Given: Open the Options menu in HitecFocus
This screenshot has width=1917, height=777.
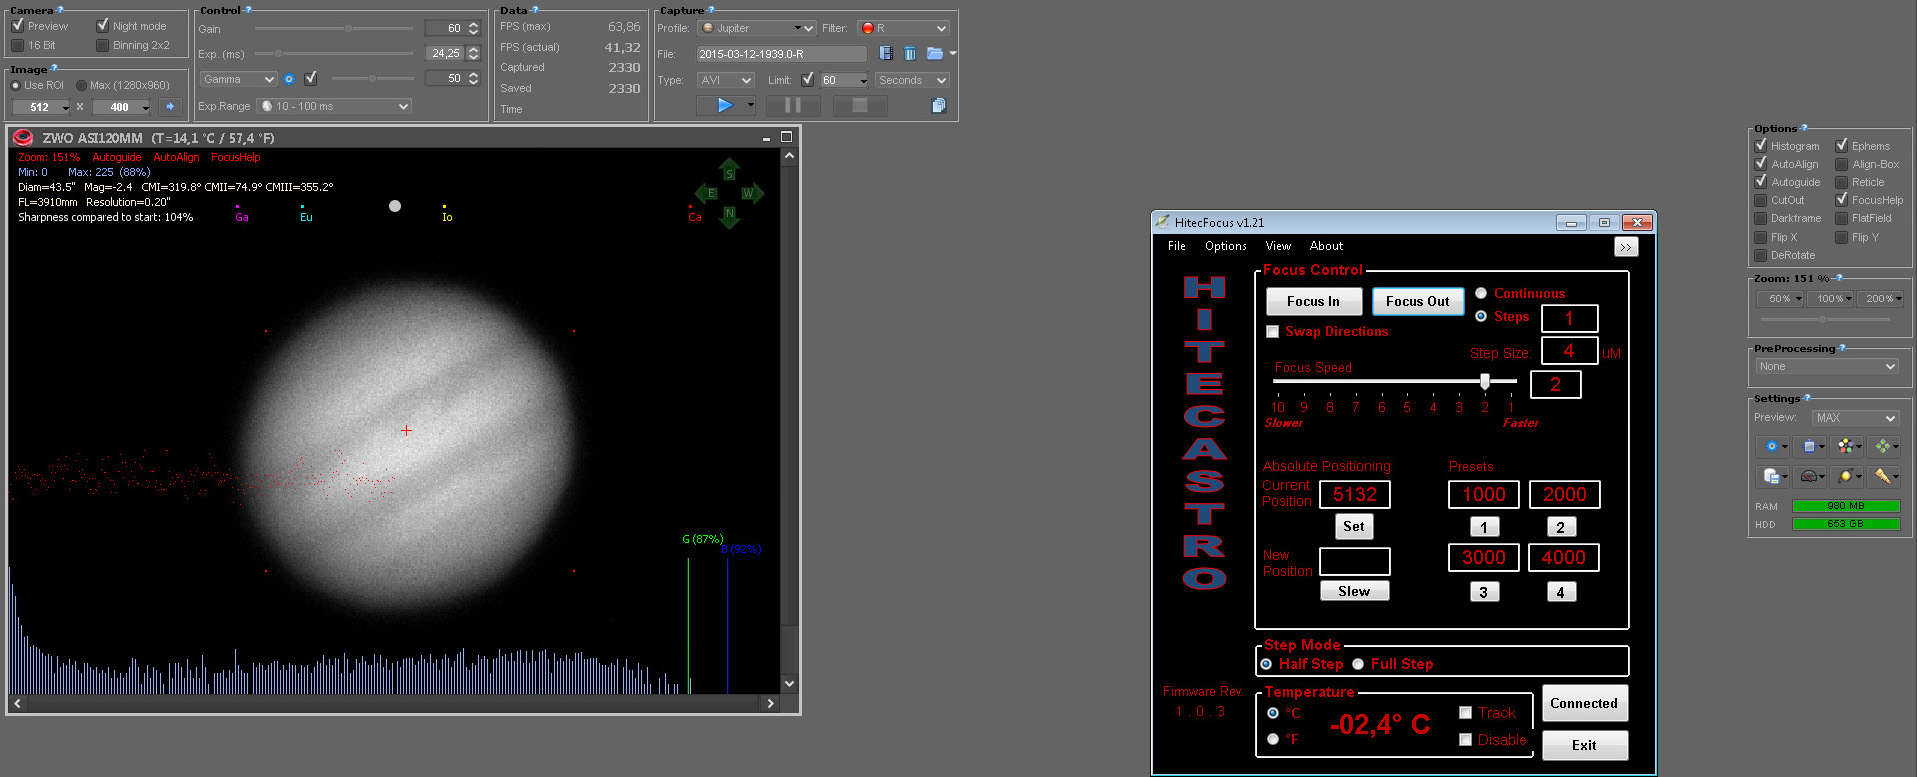Looking at the screenshot, I should (1226, 246).
